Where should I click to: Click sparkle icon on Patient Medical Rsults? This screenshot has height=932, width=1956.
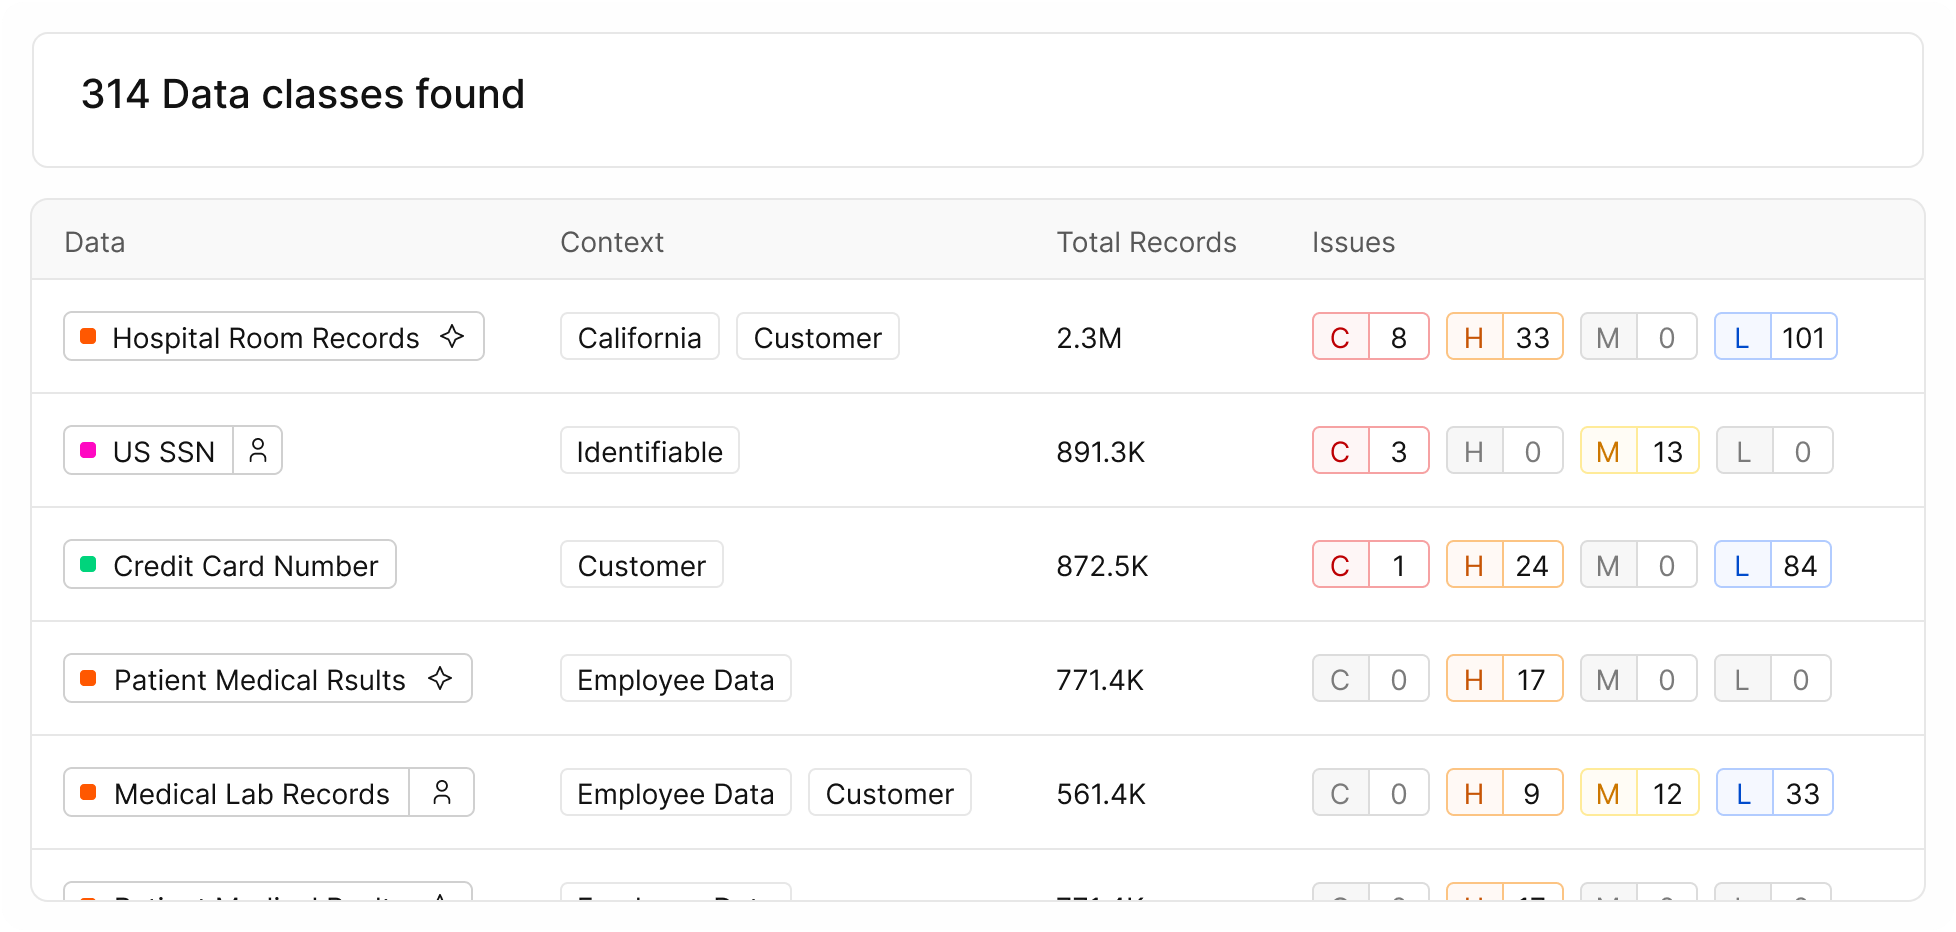coord(440,678)
